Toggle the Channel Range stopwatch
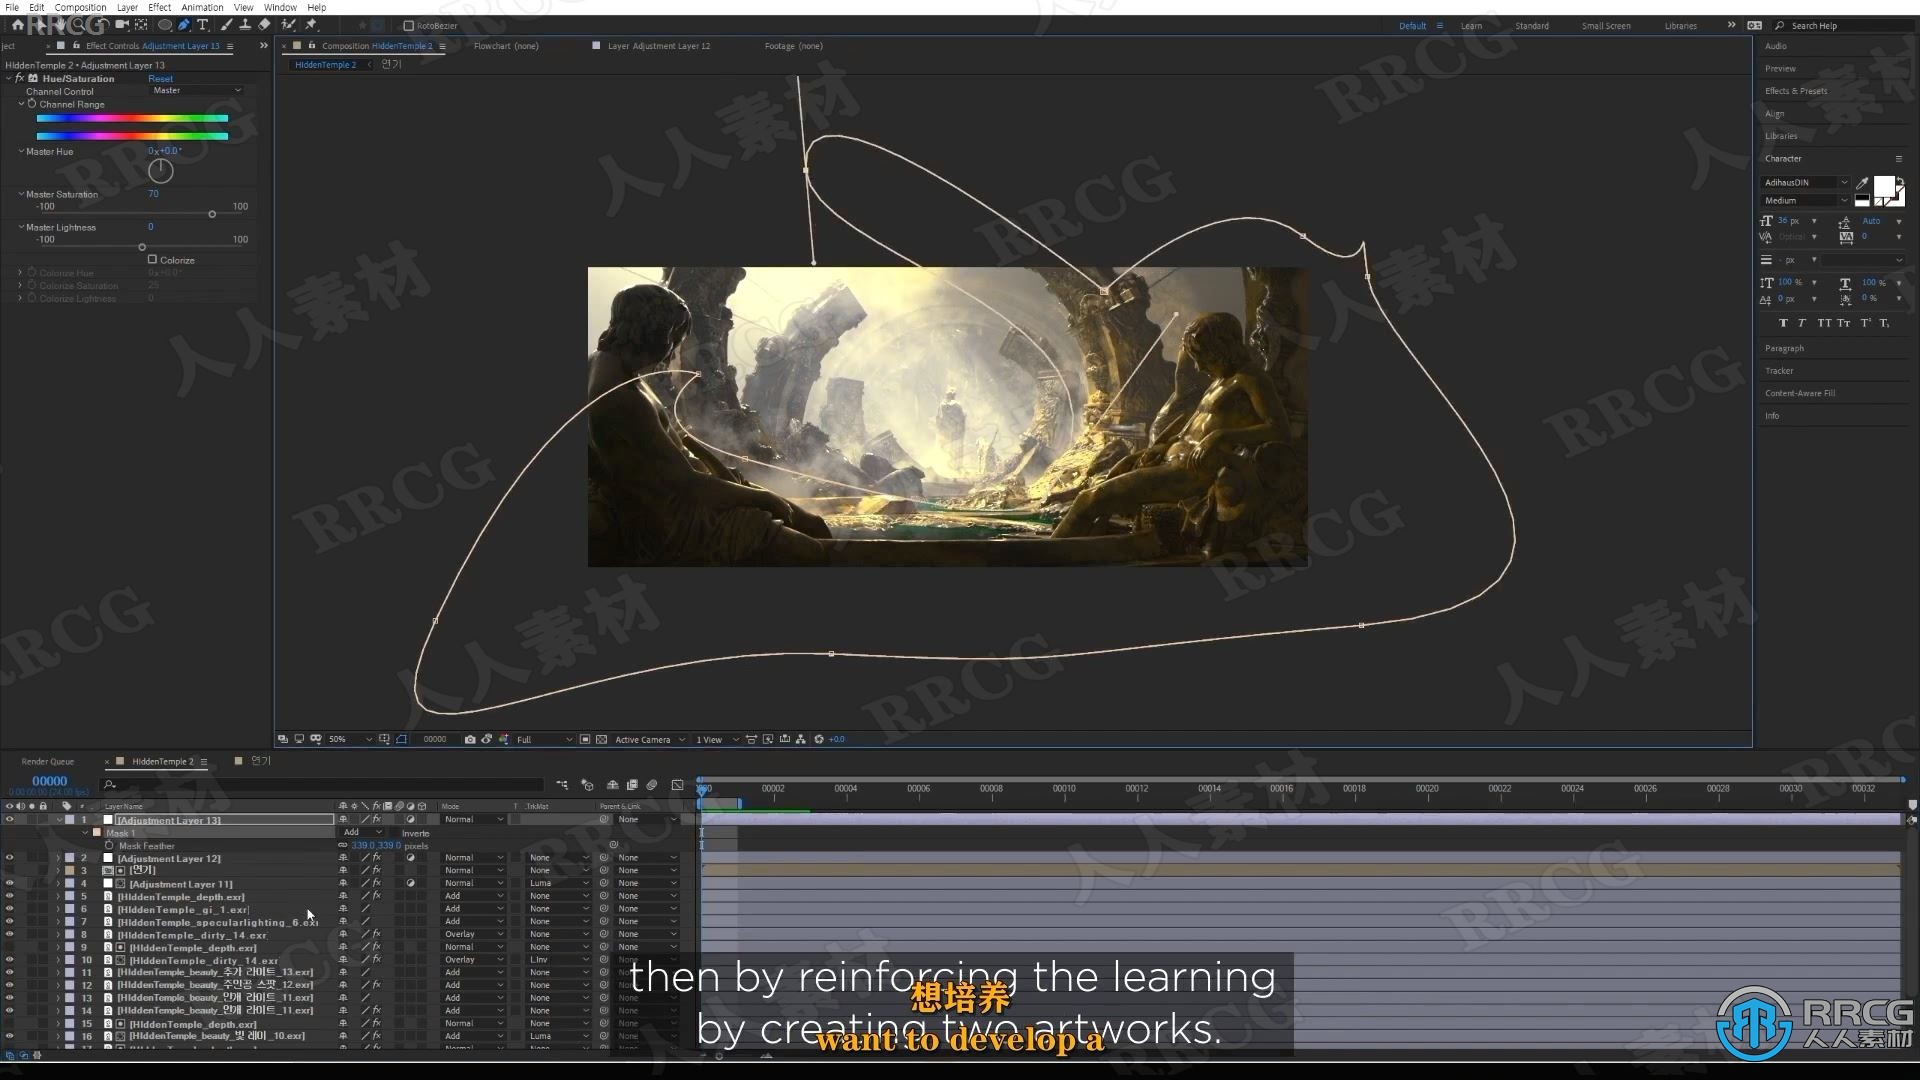This screenshot has width=1920, height=1080. tap(32, 104)
